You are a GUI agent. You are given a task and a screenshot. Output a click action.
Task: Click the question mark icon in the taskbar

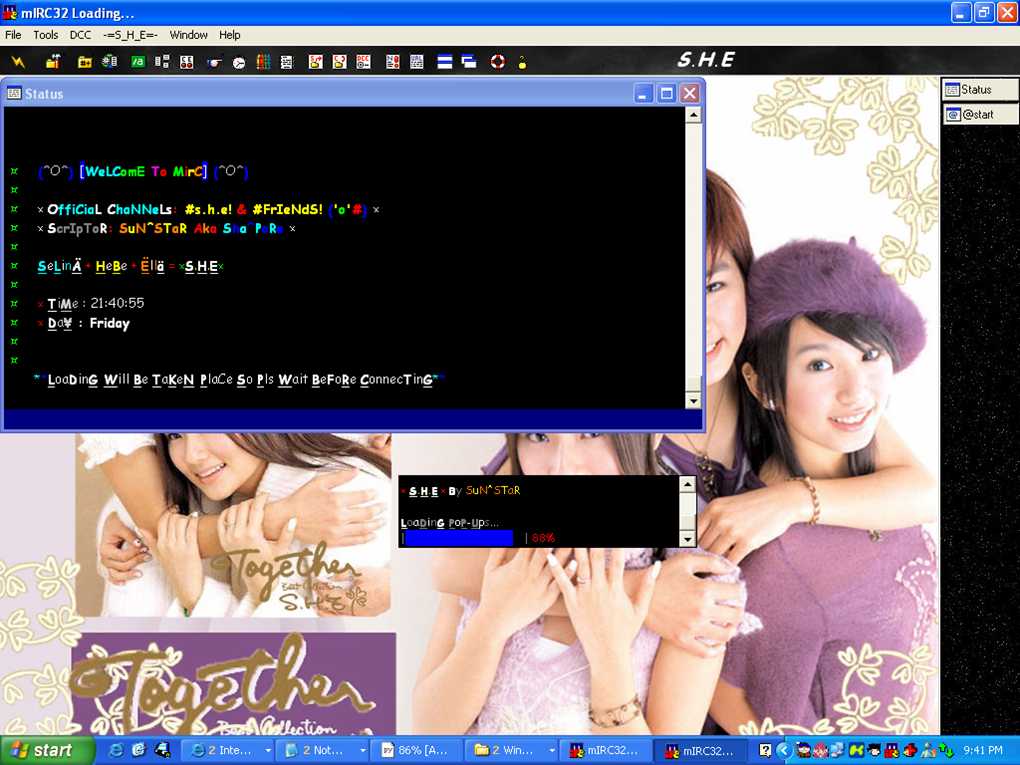coord(766,750)
